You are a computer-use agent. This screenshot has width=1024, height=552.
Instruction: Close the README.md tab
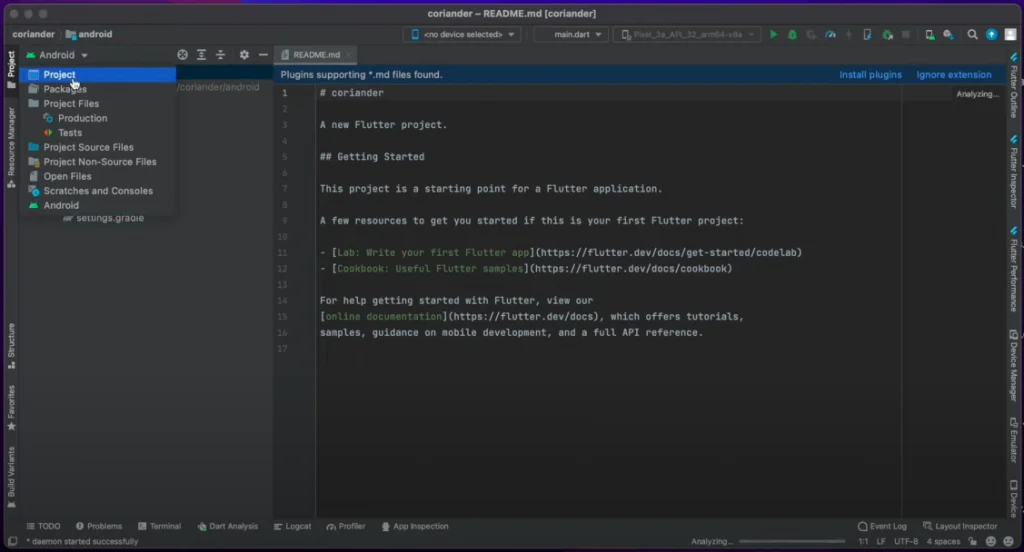coord(348,55)
